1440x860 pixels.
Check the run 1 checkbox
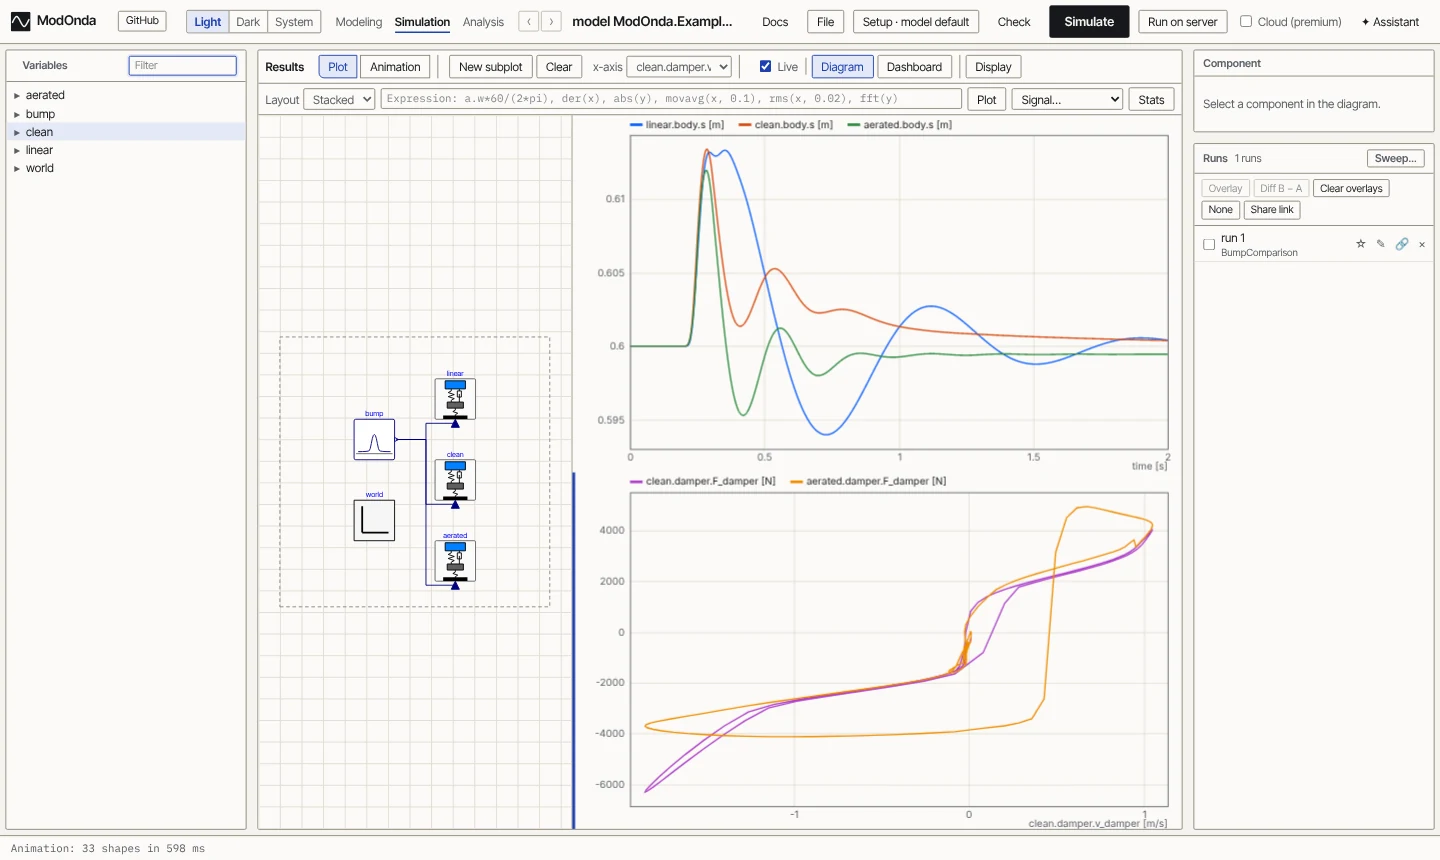pyautogui.click(x=1209, y=244)
